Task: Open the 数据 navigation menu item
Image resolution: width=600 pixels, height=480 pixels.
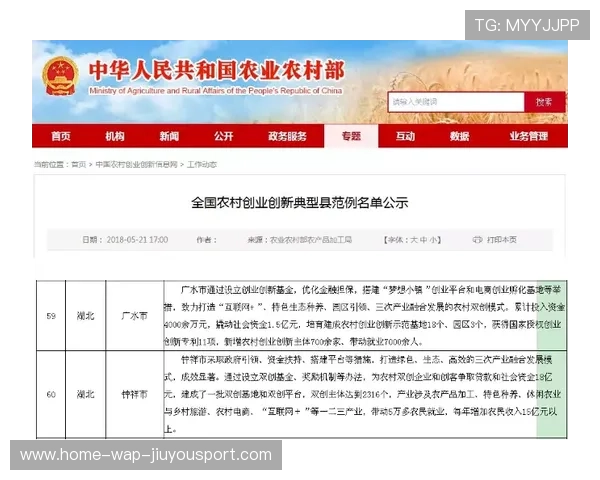Action: tap(460, 136)
